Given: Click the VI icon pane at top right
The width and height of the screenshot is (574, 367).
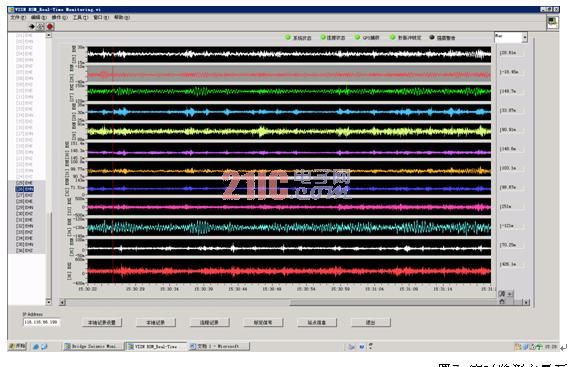Looking at the screenshot, I should point(552,22).
